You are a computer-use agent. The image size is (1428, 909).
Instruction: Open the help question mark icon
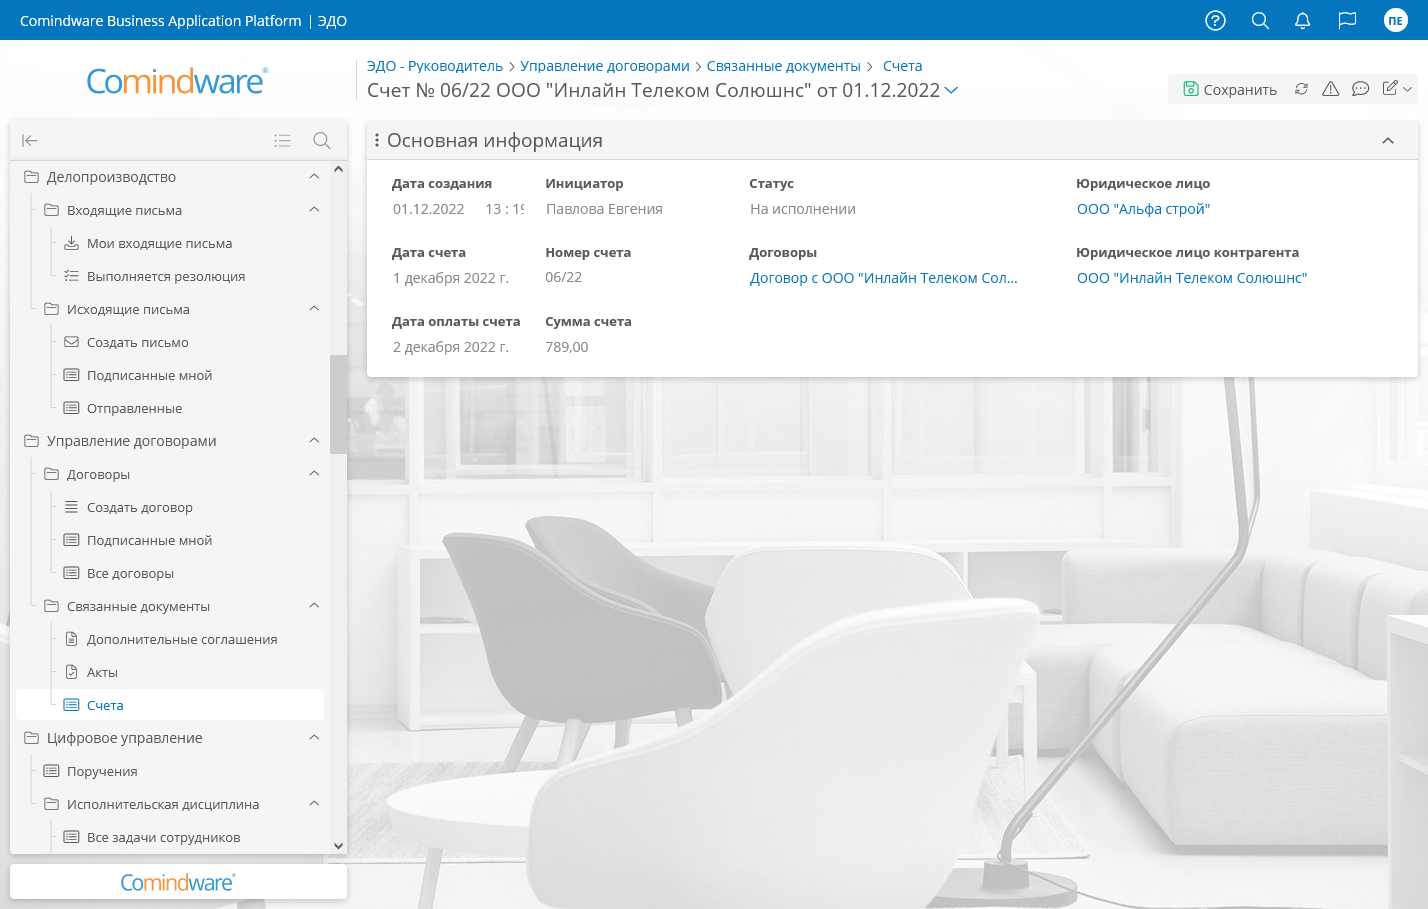(x=1215, y=20)
